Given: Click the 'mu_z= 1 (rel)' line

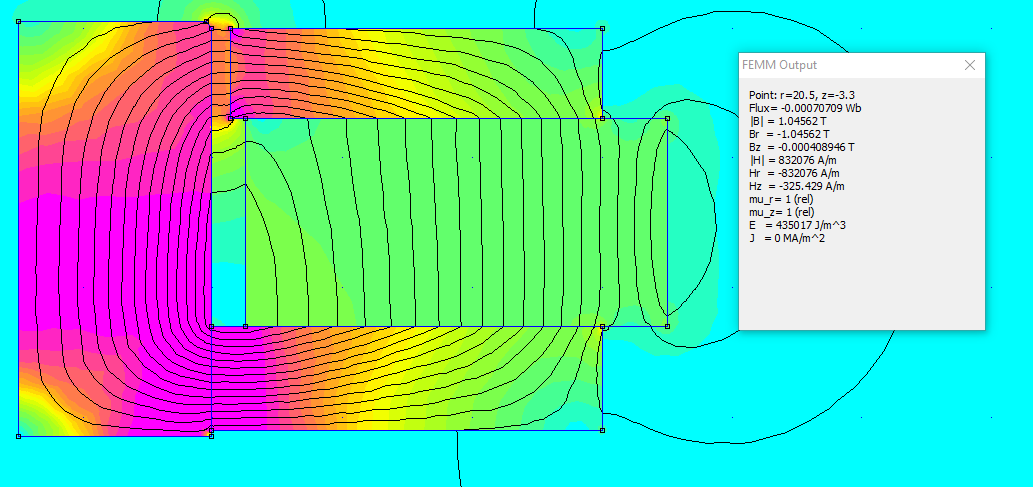Looking at the screenshot, I should click(x=781, y=212).
